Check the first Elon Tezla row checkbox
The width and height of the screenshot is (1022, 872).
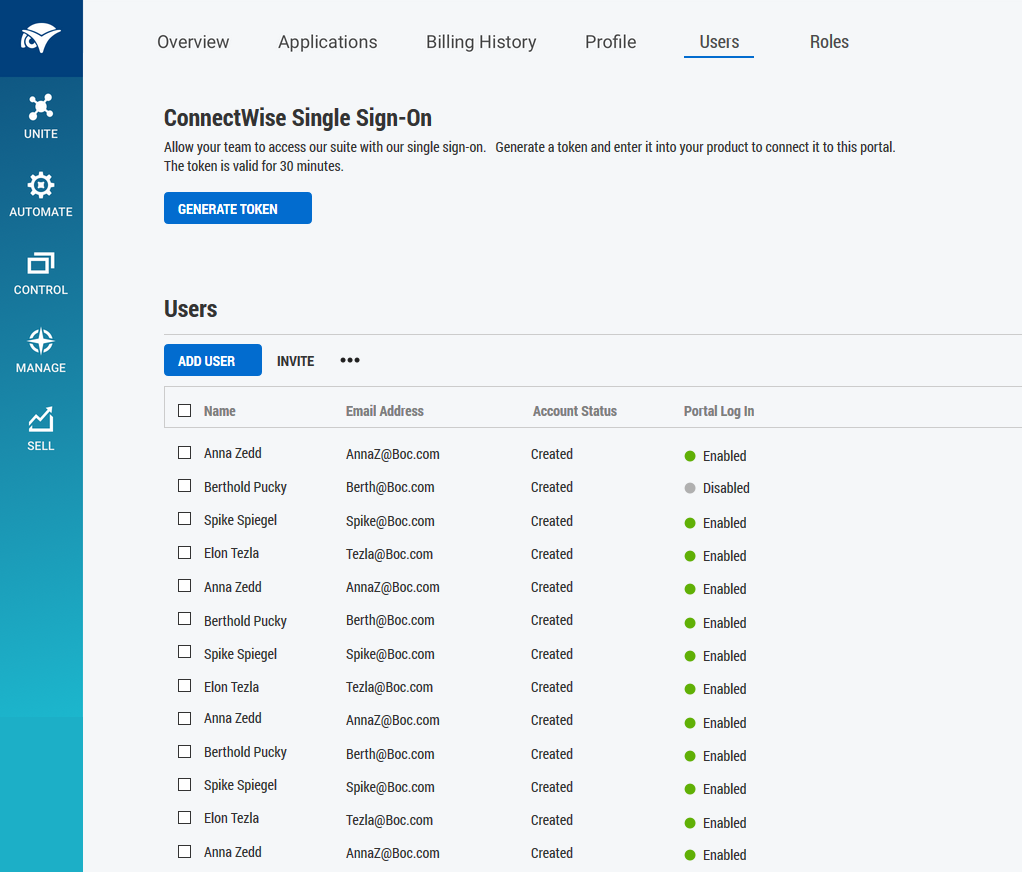[184, 553]
